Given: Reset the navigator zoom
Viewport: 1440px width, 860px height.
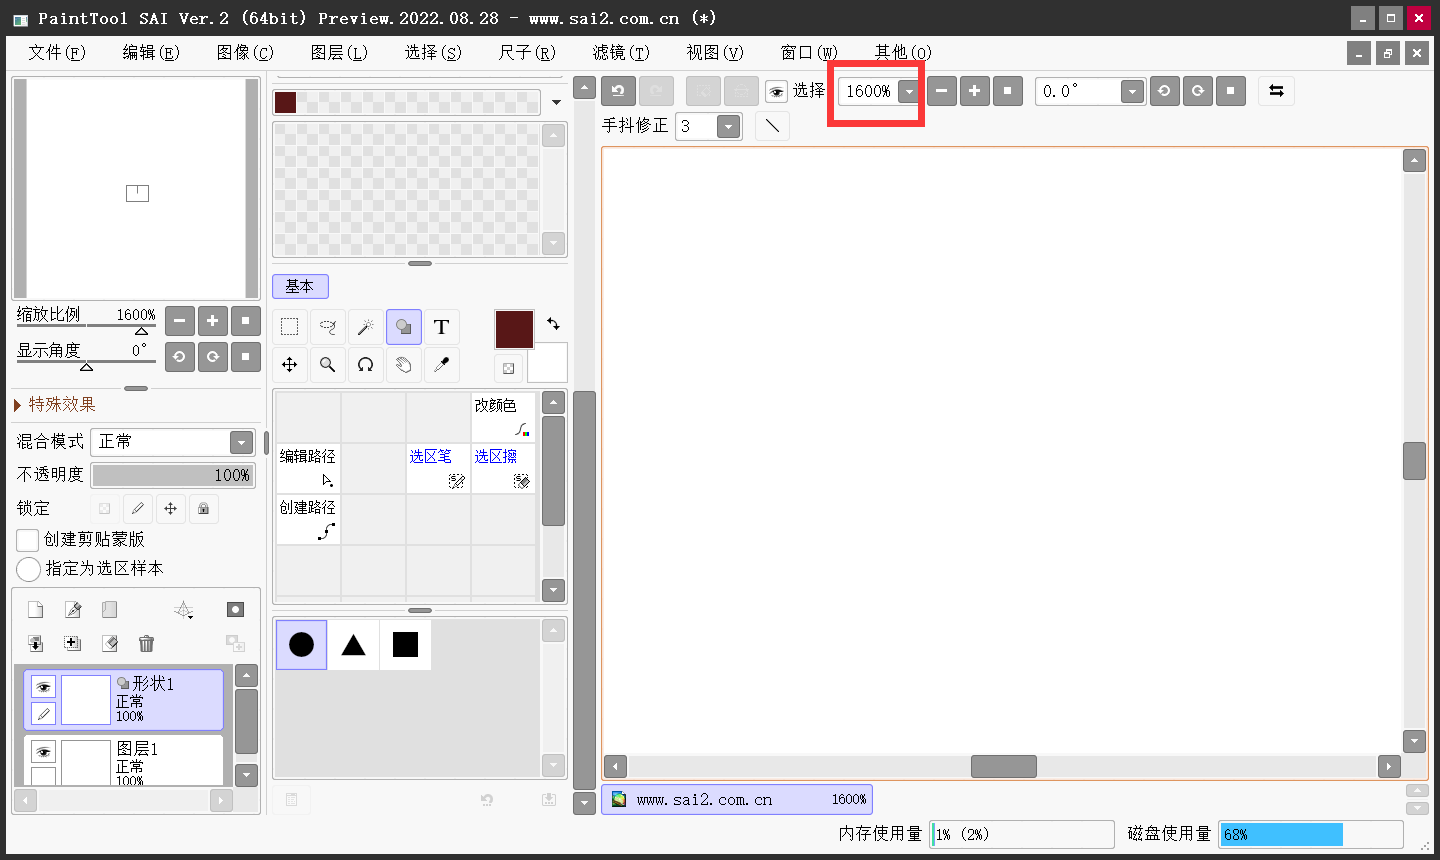Looking at the screenshot, I should [246, 321].
